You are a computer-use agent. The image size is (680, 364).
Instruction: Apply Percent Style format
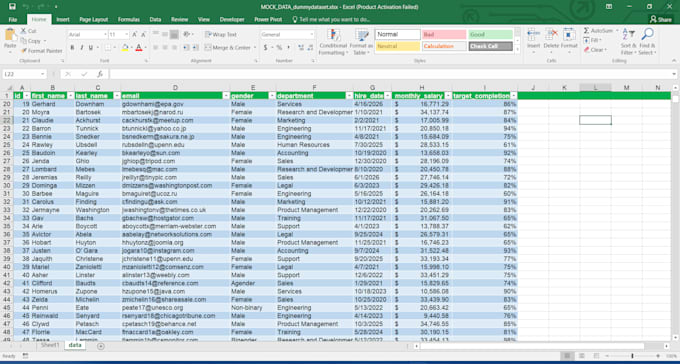tap(279, 47)
